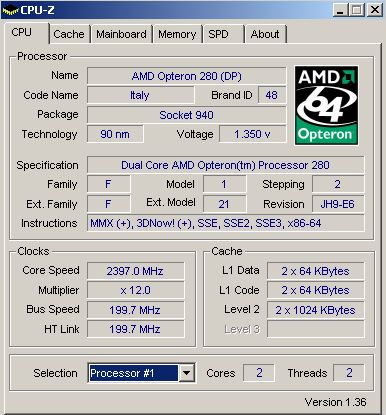Viewport: 386px width, 415px height.
Task: Click the CPU-Z window title text
Action: [x=37, y=10]
